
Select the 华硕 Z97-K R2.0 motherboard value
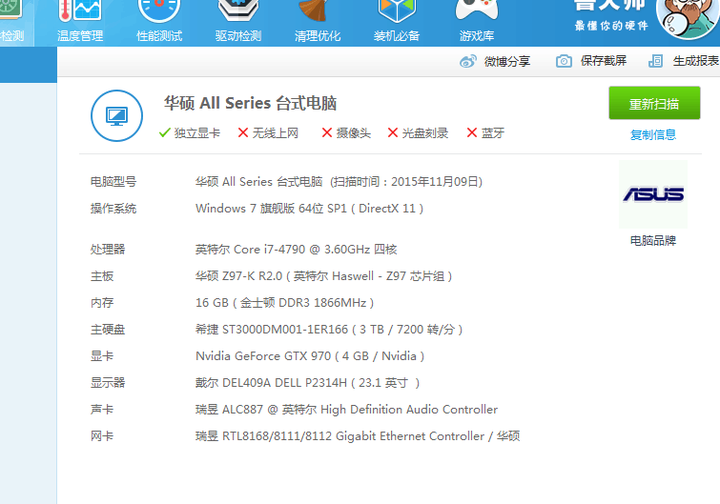(x=324, y=276)
